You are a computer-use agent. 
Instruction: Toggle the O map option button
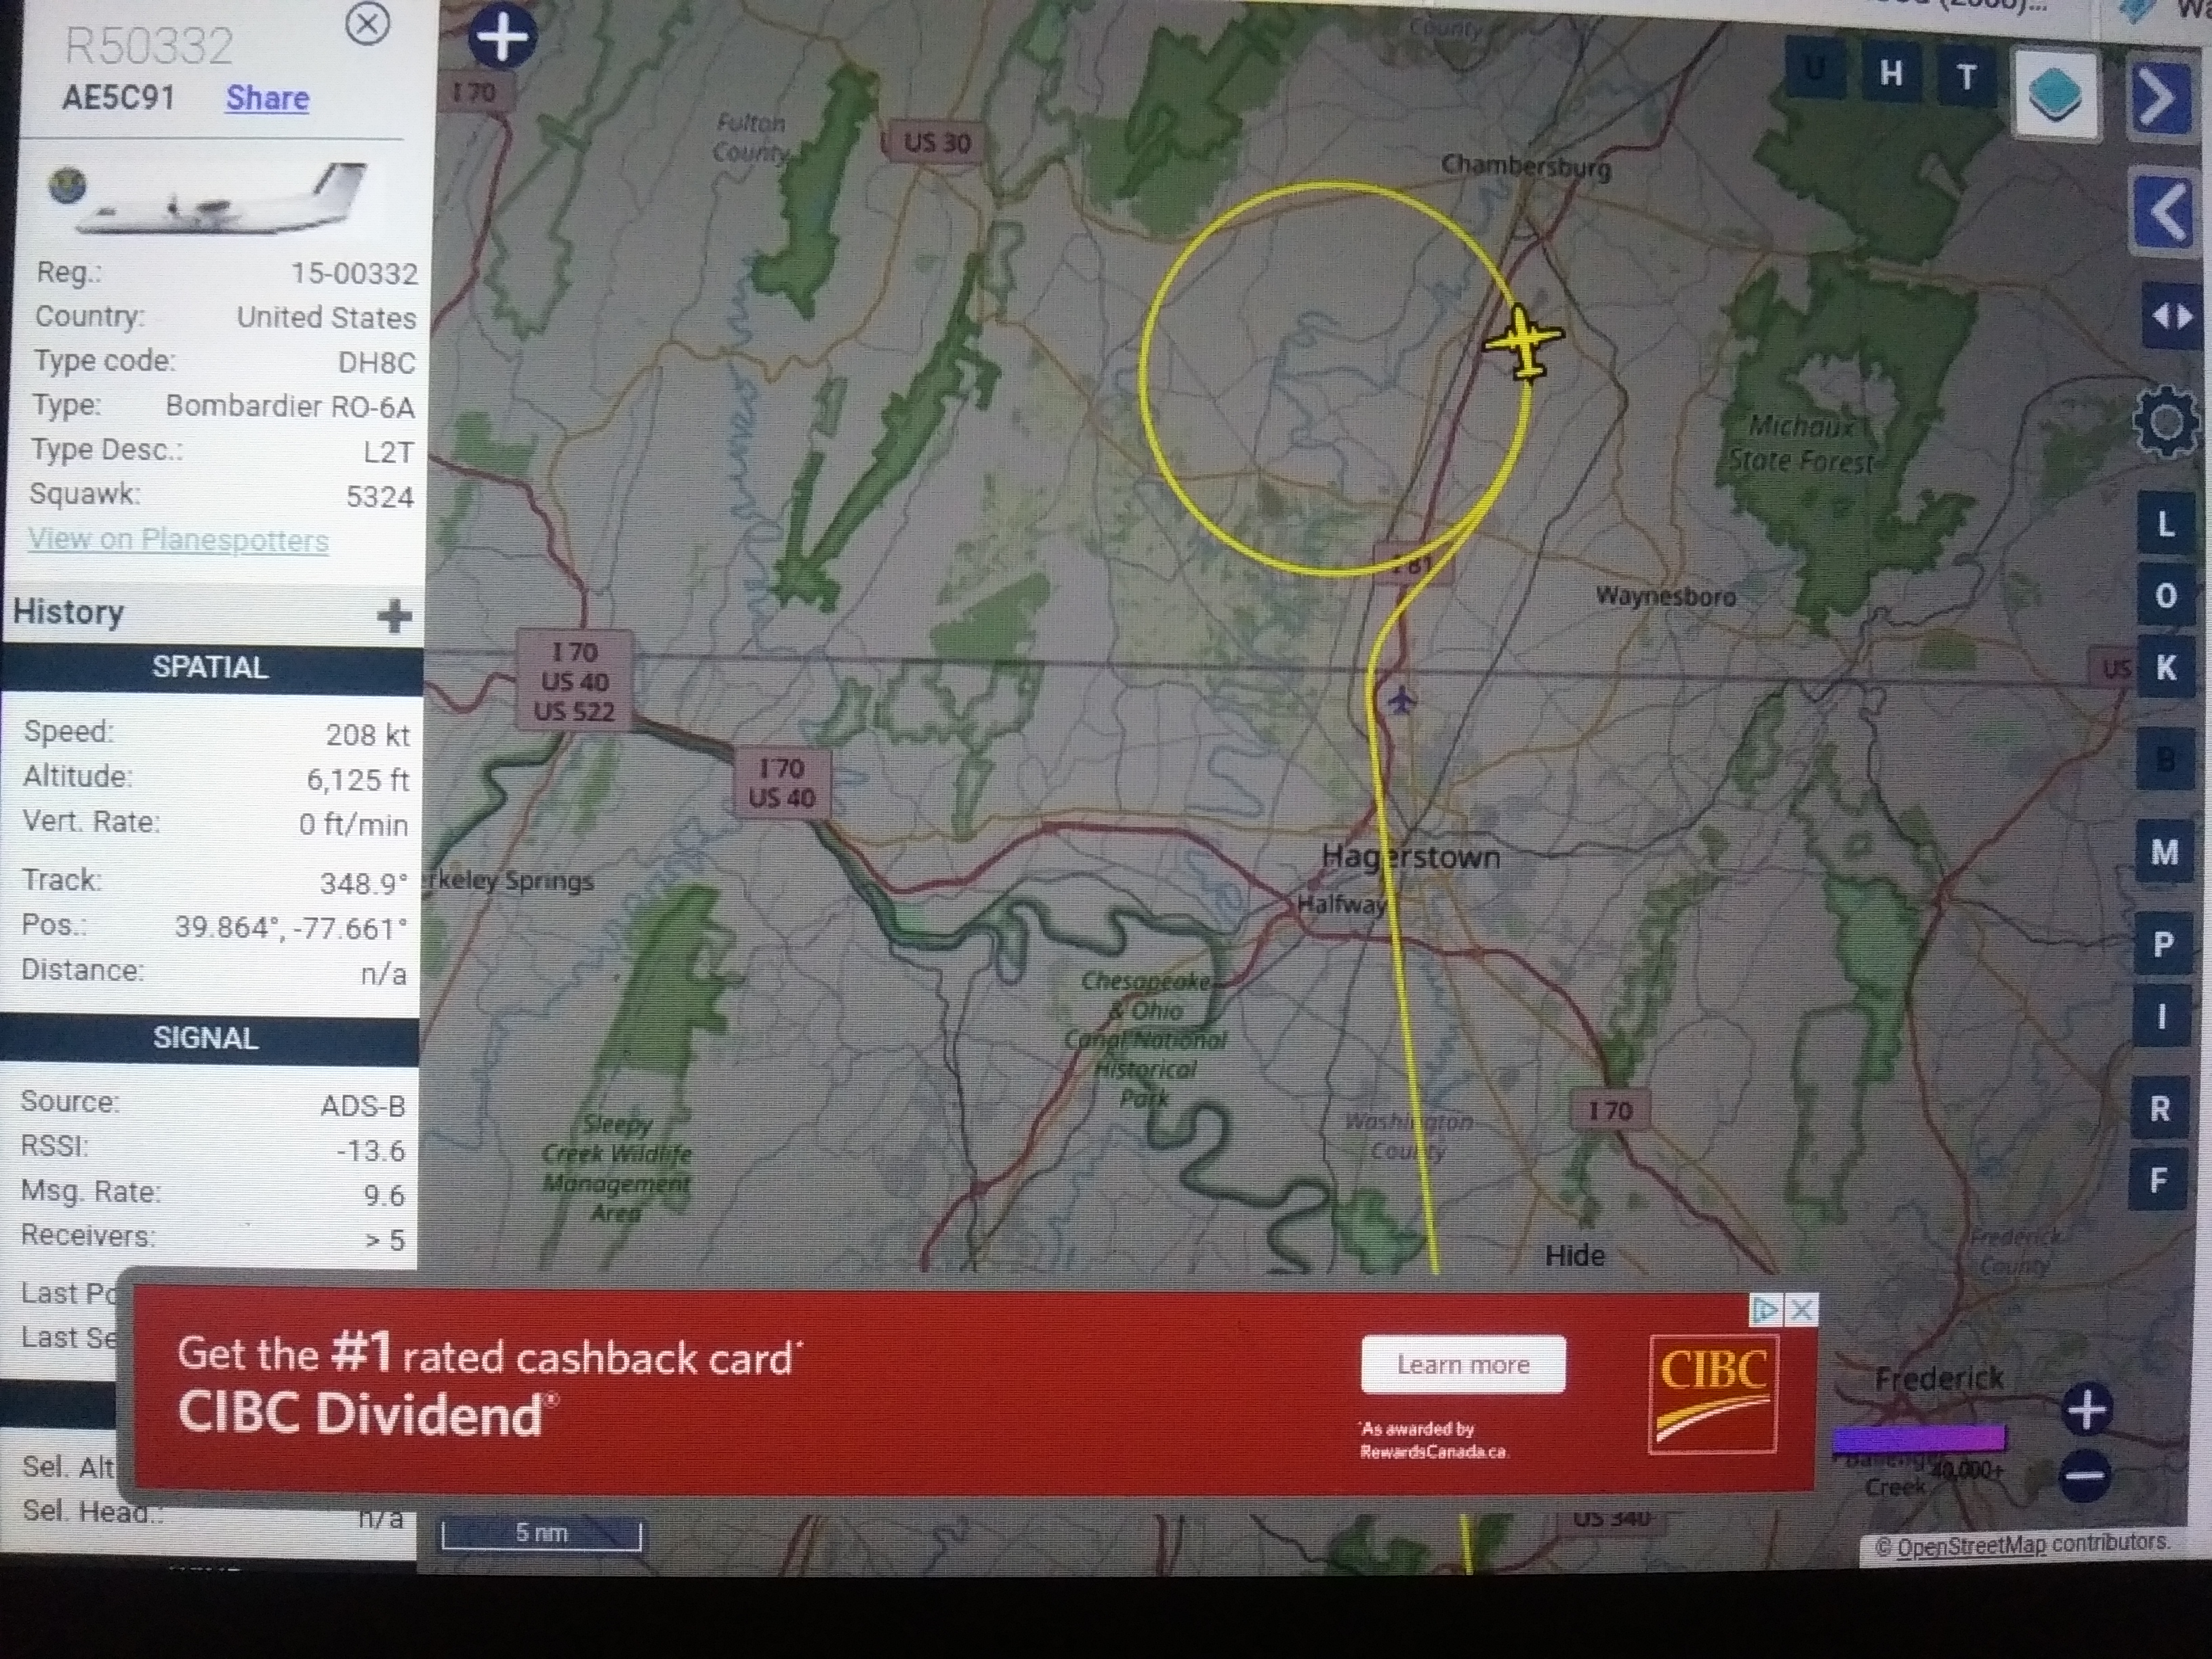tap(2165, 596)
